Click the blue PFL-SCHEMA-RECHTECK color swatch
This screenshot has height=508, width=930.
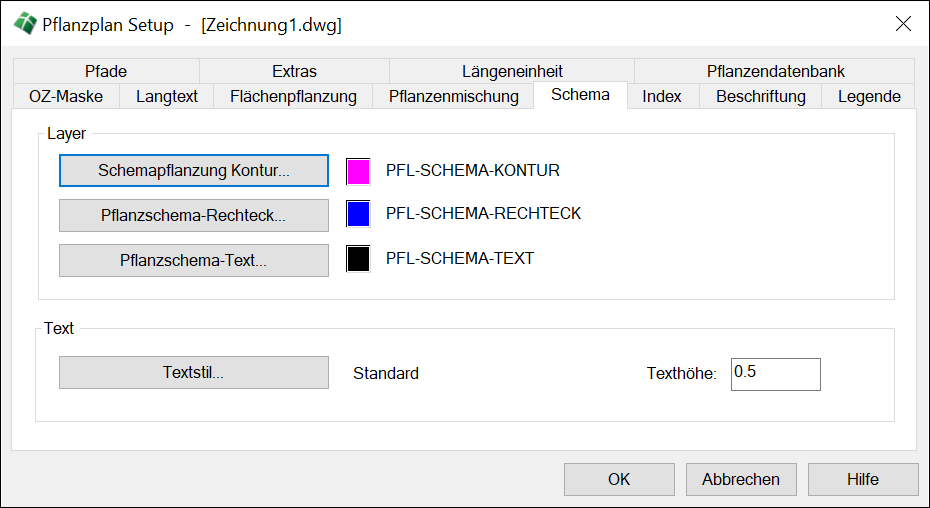[358, 214]
